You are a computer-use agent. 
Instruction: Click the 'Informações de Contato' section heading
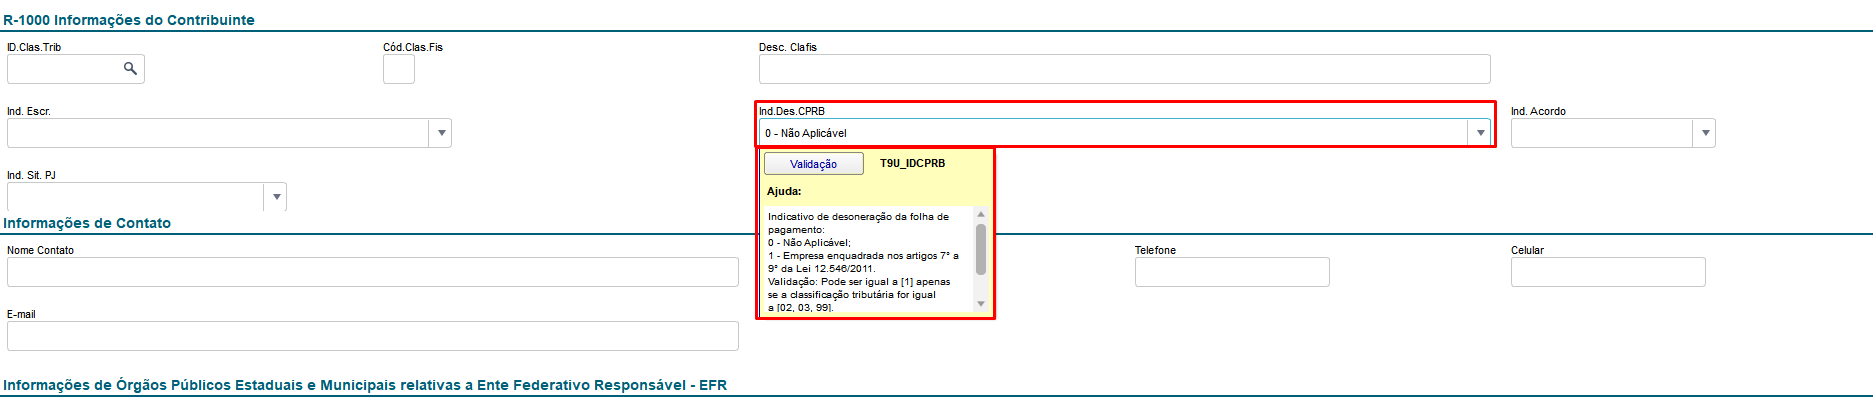[x=87, y=223]
